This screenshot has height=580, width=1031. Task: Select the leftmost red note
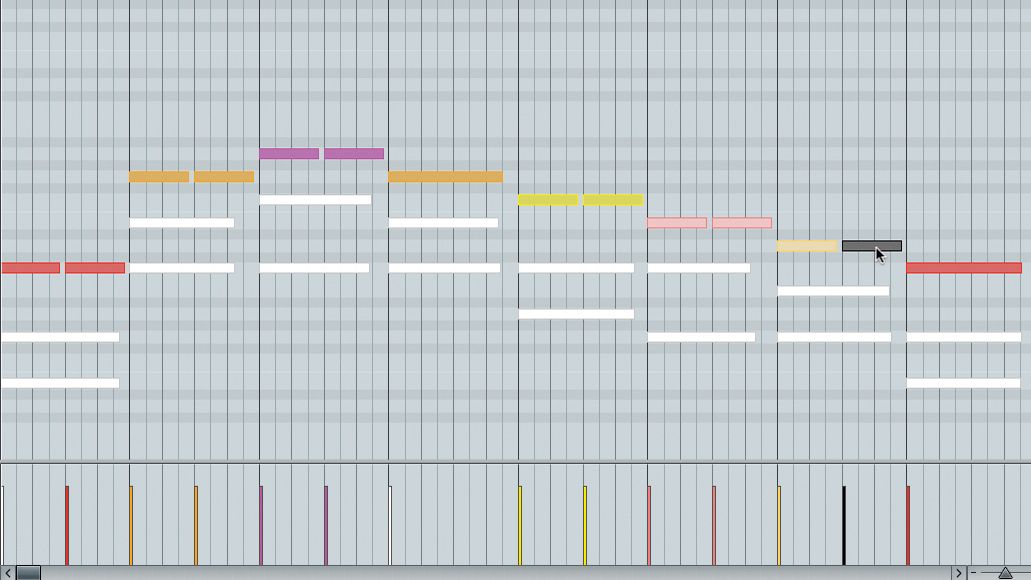30,267
